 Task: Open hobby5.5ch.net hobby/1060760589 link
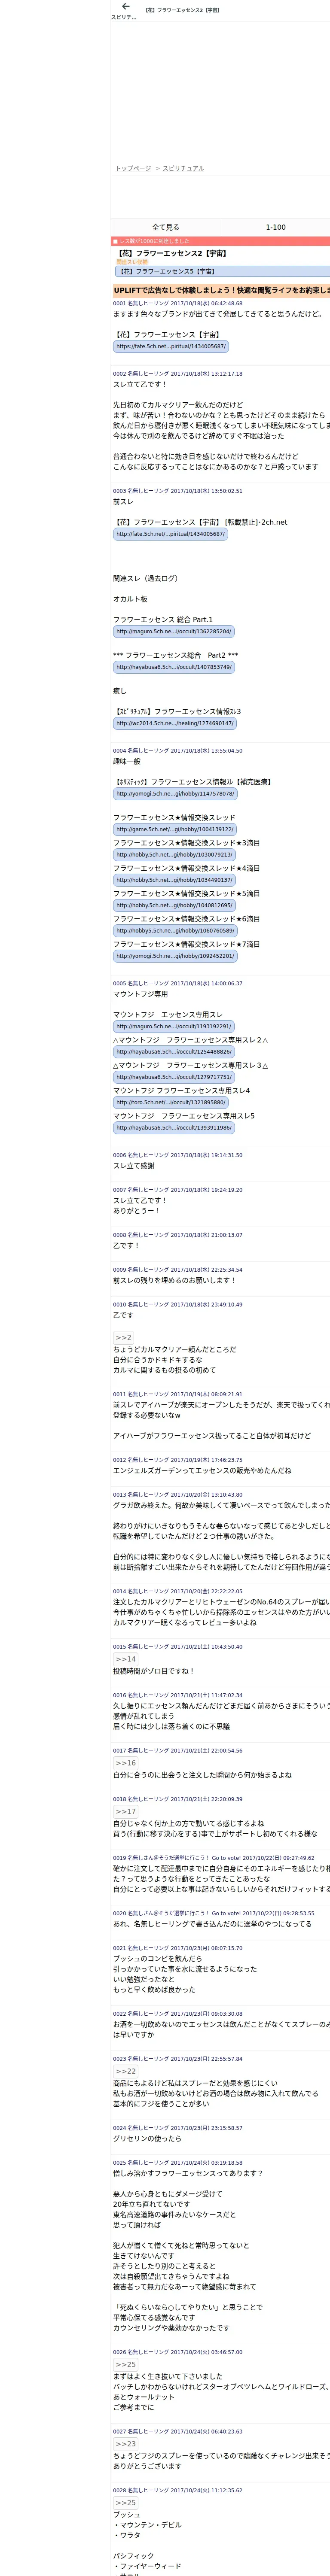(174, 931)
